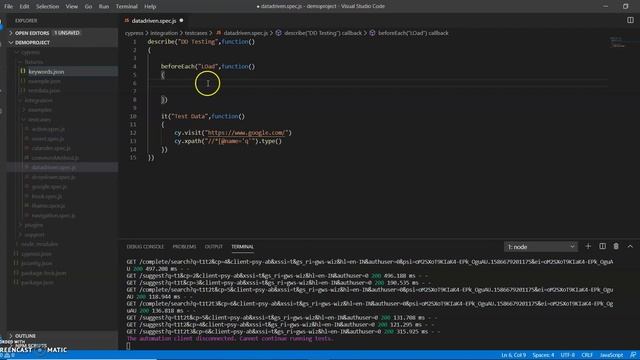Open the Go menu
The image size is (640, 360).
[x=89, y=6]
